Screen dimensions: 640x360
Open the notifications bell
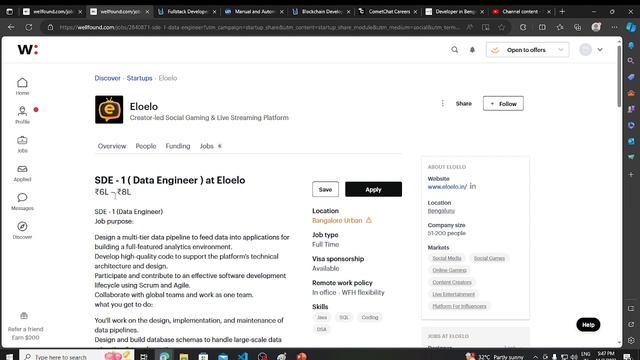click(472, 50)
